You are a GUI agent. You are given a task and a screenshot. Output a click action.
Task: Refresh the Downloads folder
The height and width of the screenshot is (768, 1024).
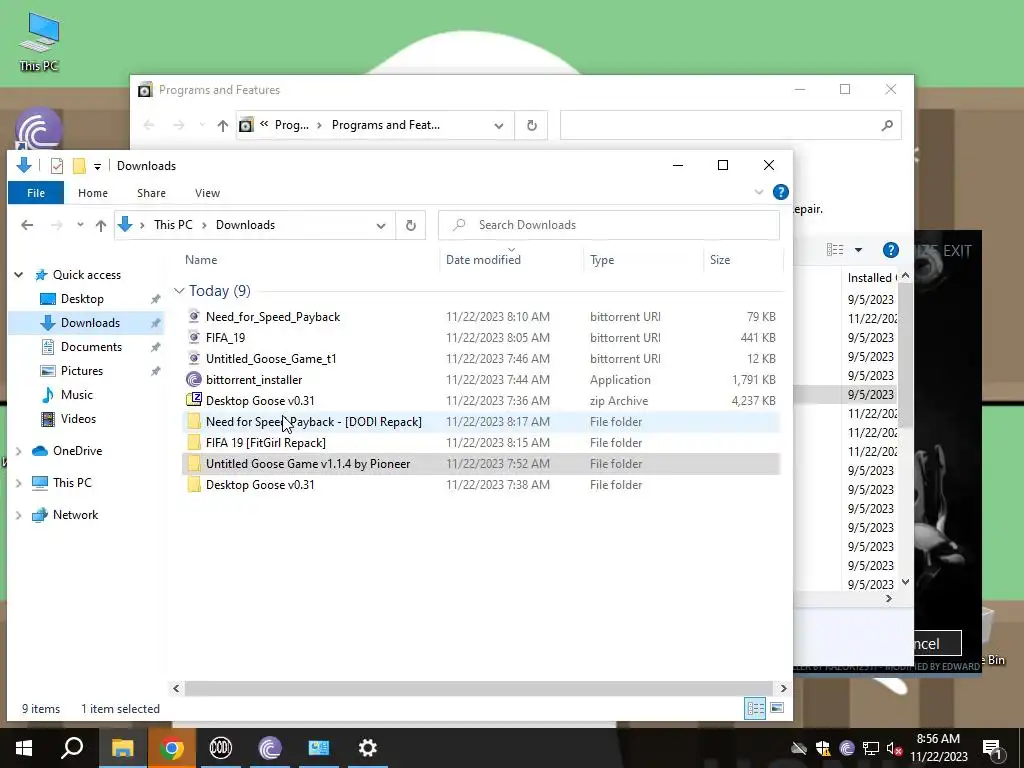coord(410,225)
